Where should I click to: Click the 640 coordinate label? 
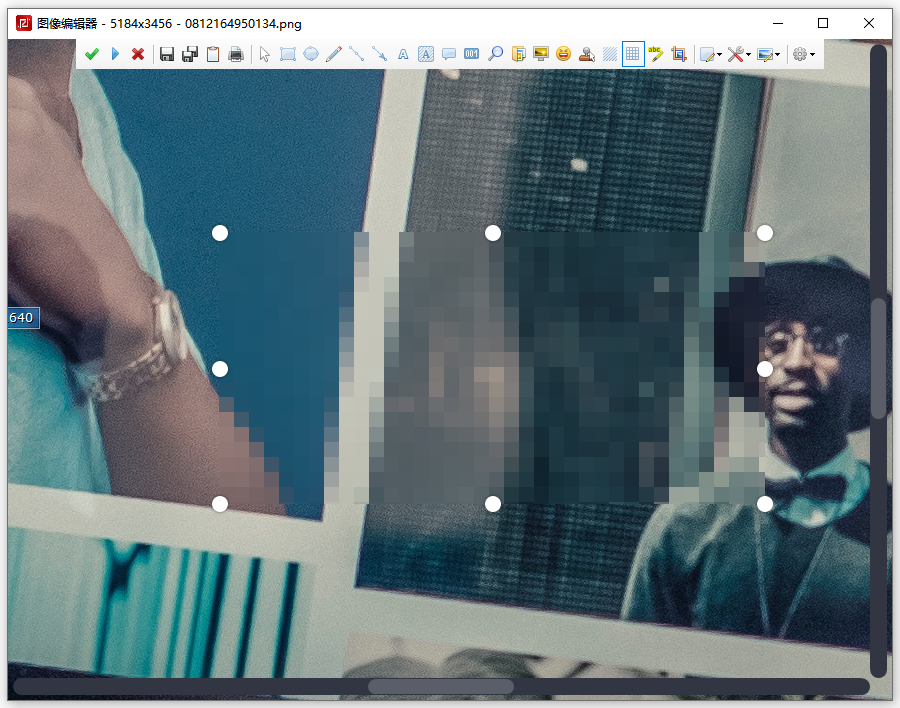(x=23, y=318)
